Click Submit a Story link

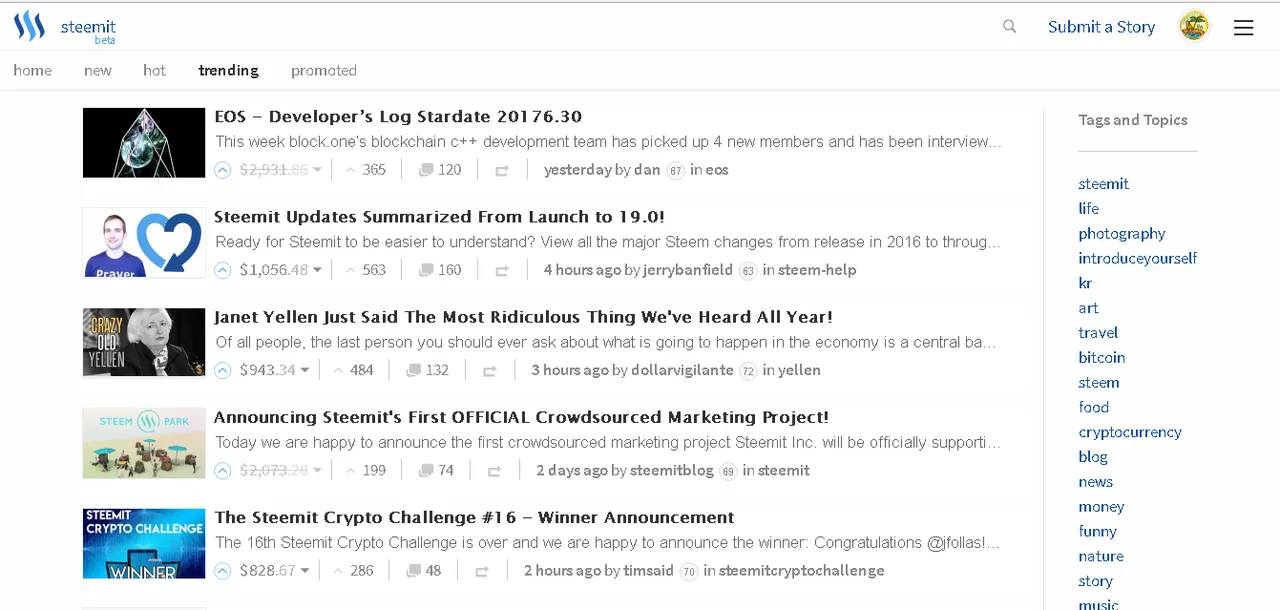[x=1101, y=27]
